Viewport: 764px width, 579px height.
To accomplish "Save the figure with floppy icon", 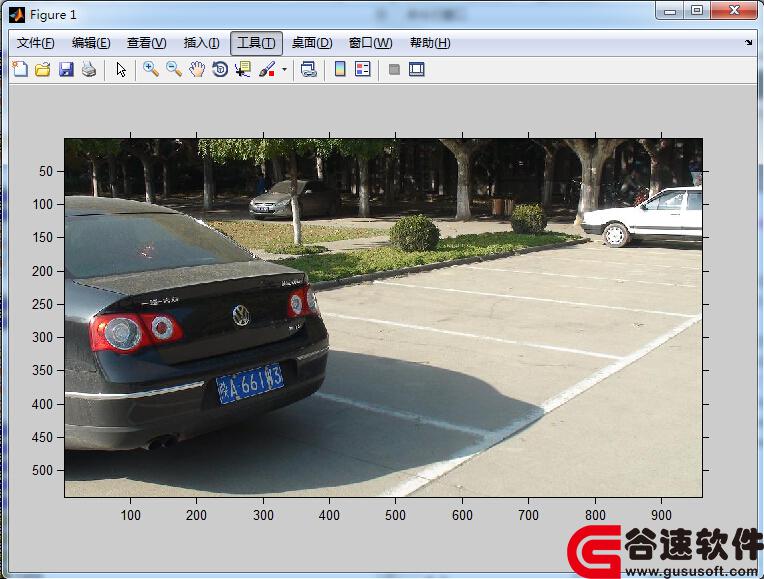I will 66,69.
